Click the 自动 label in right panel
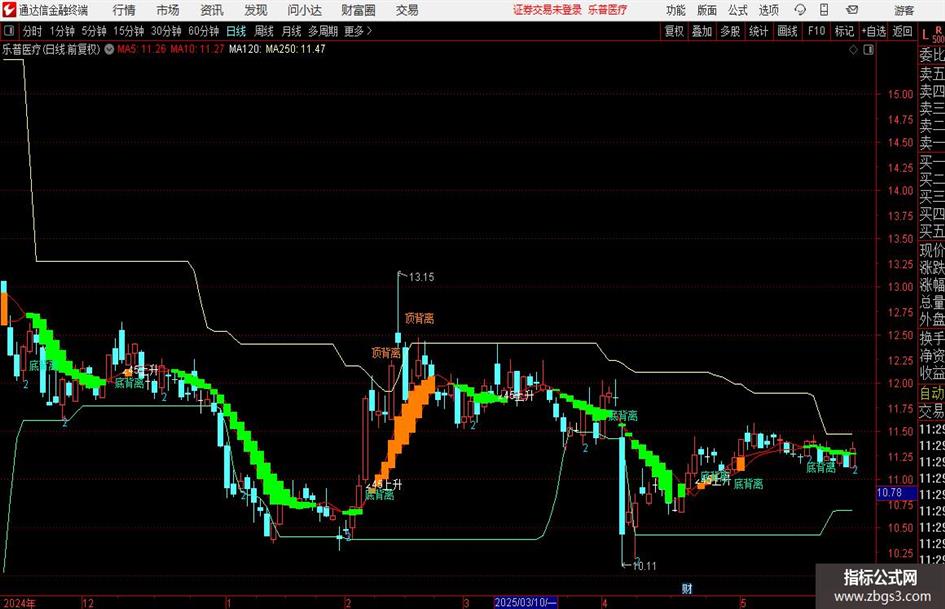This screenshot has height=609, width=945. click(932, 393)
